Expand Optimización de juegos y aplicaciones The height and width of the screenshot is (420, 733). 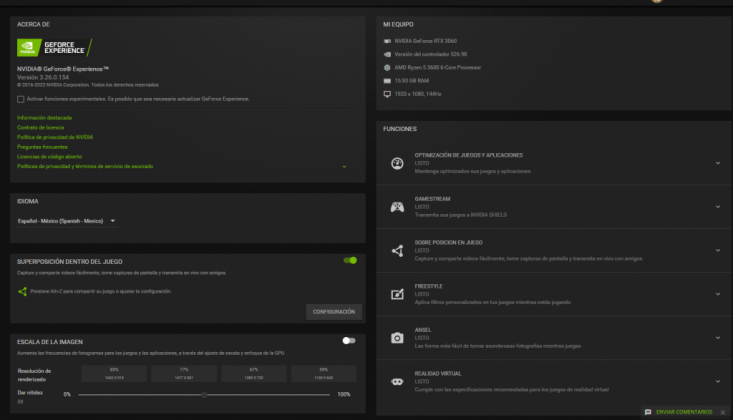pyautogui.click(x=718, y=163)
